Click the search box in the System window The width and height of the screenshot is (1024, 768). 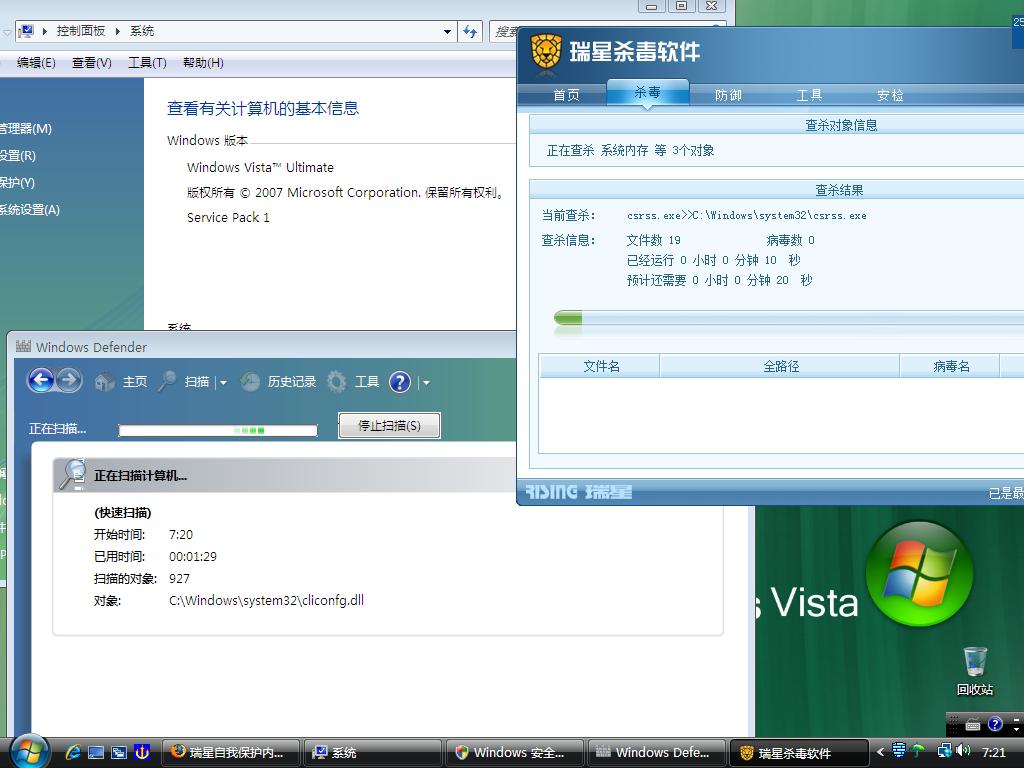(x=504, y=31)
